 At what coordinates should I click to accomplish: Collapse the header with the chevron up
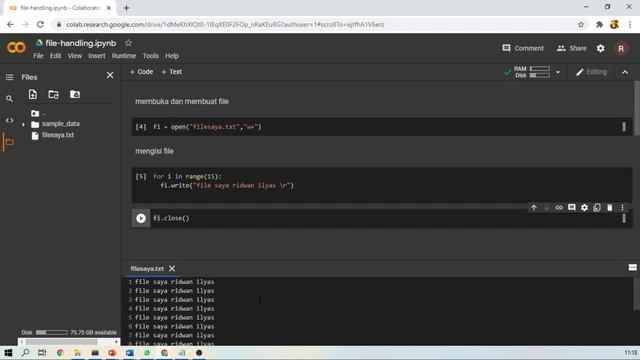pyautogui.click(x=625, y=72)
